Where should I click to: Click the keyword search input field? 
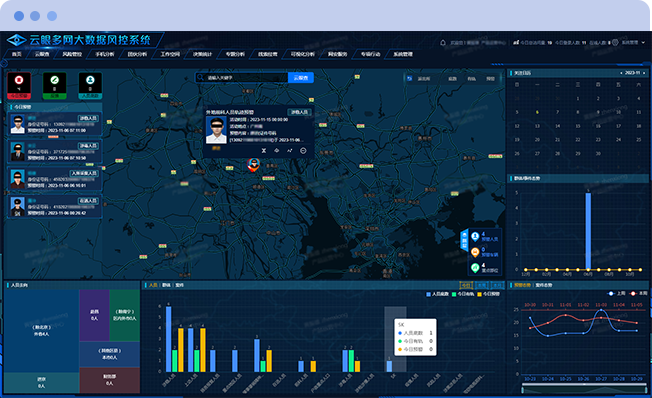coord(242,78)
